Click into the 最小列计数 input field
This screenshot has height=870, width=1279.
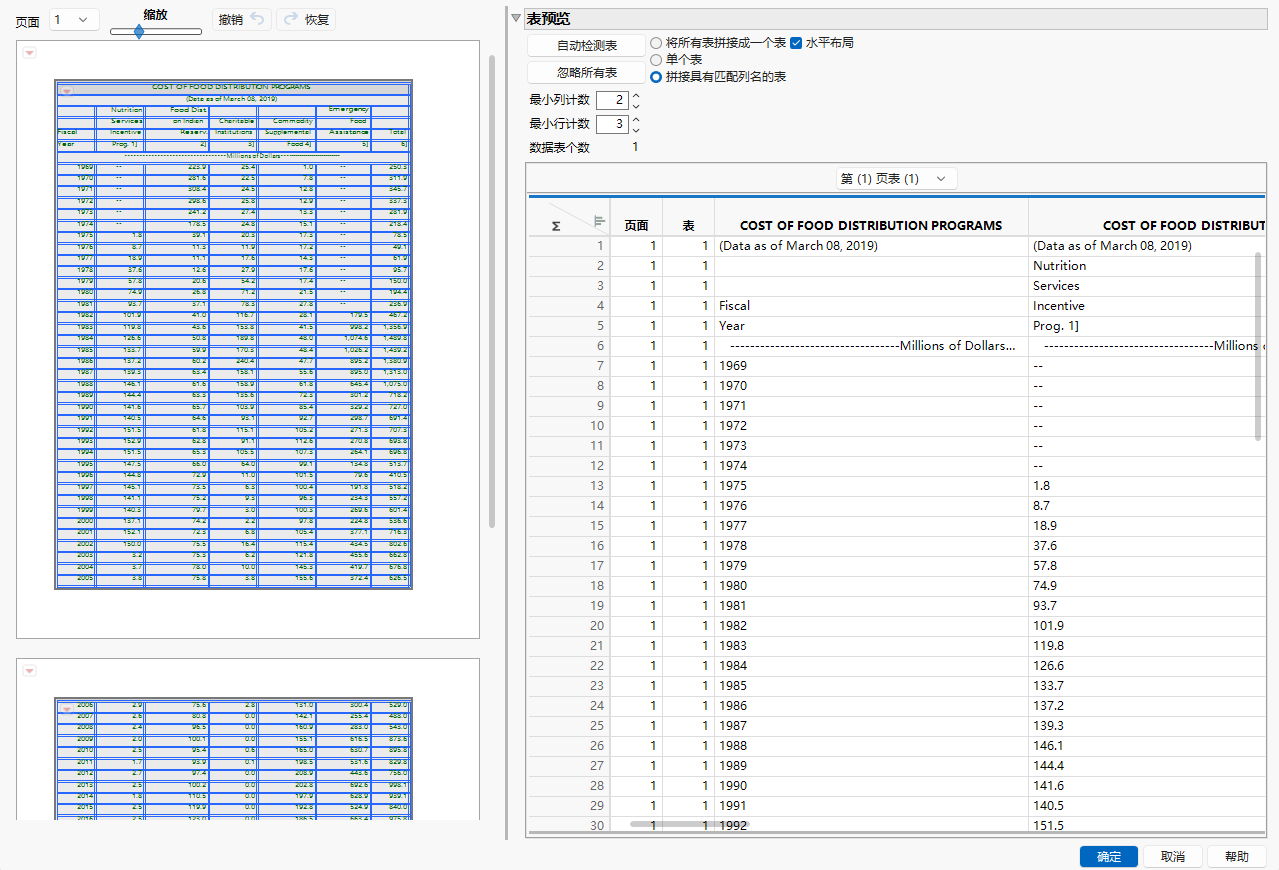point(611,100)
